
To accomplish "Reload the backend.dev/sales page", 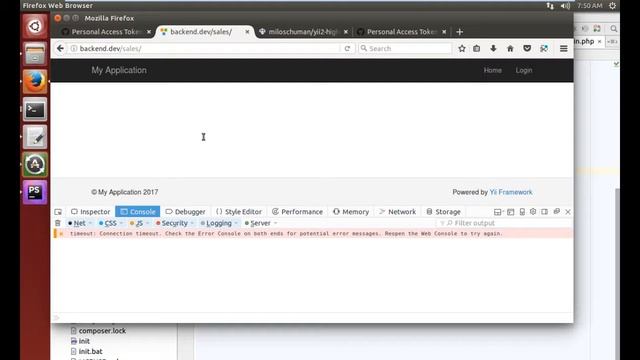I will tap(347, 48).
